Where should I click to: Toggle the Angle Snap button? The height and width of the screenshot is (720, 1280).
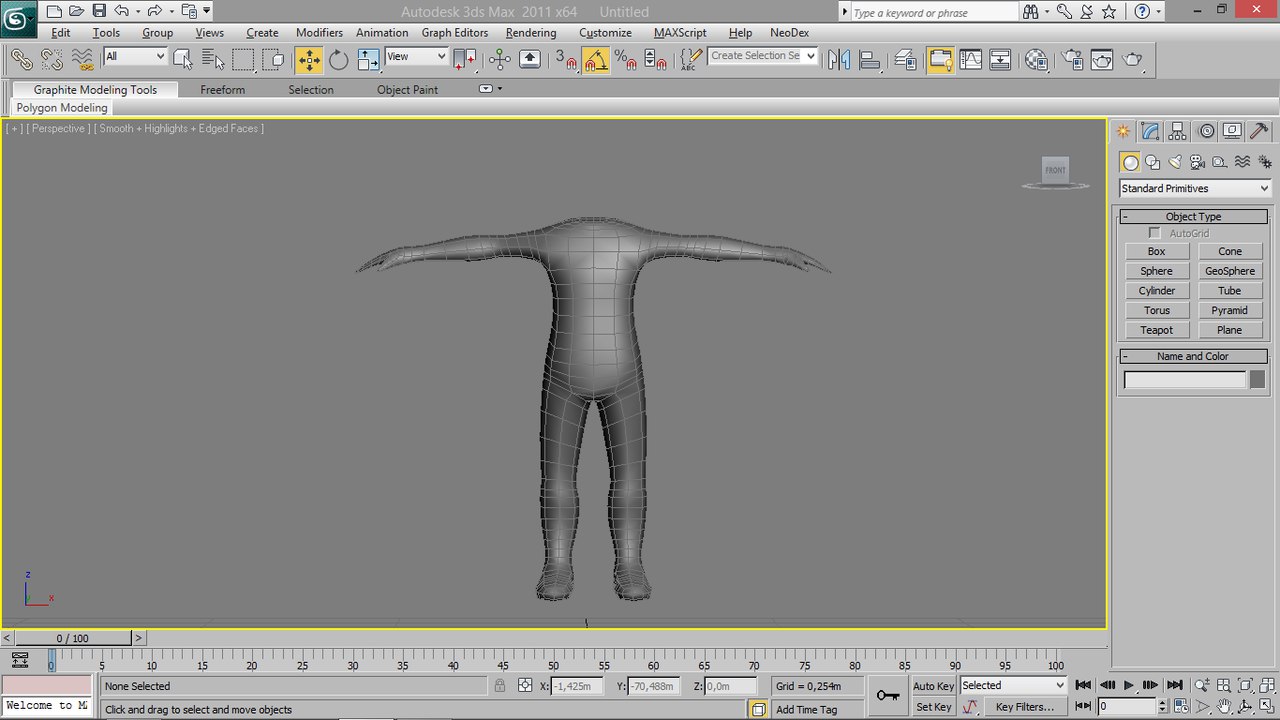click(596, 60)
